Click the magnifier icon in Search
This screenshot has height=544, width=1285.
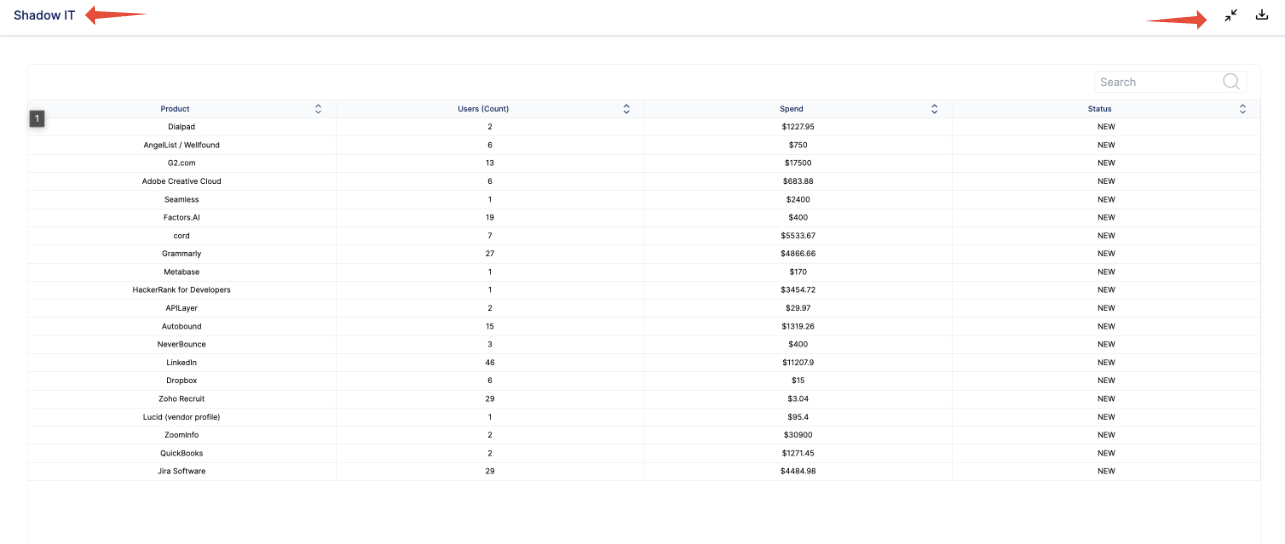click(x=1231, y=82)
